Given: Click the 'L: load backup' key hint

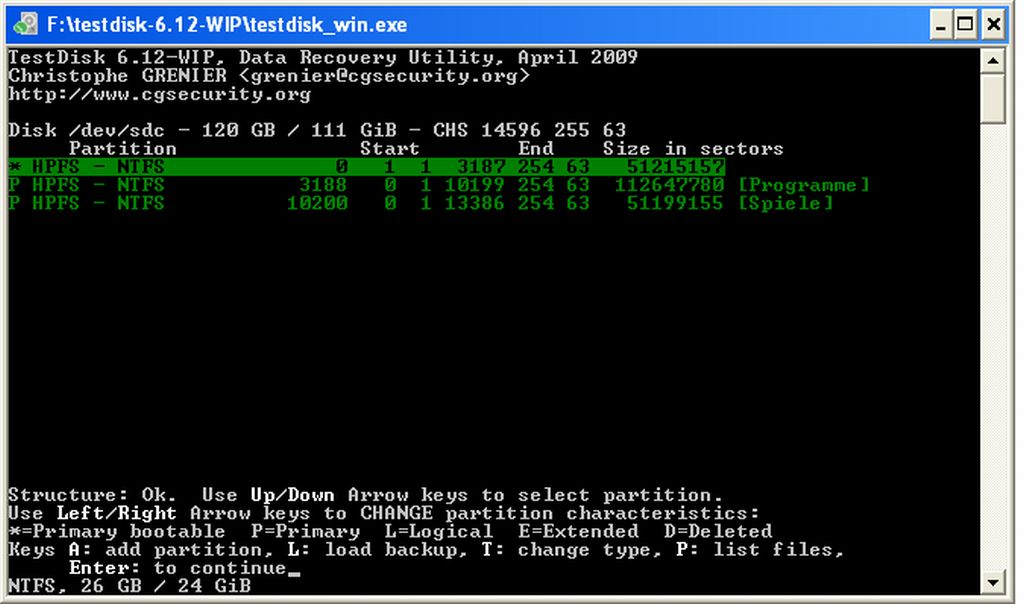Looking at the screenshot, I should (x=377, y=550).
